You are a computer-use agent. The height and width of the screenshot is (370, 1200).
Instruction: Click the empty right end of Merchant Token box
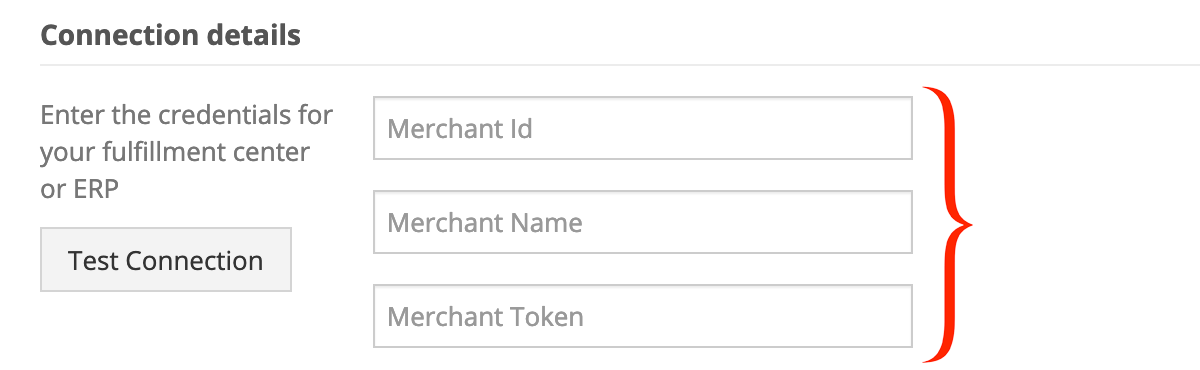point(860,317)
